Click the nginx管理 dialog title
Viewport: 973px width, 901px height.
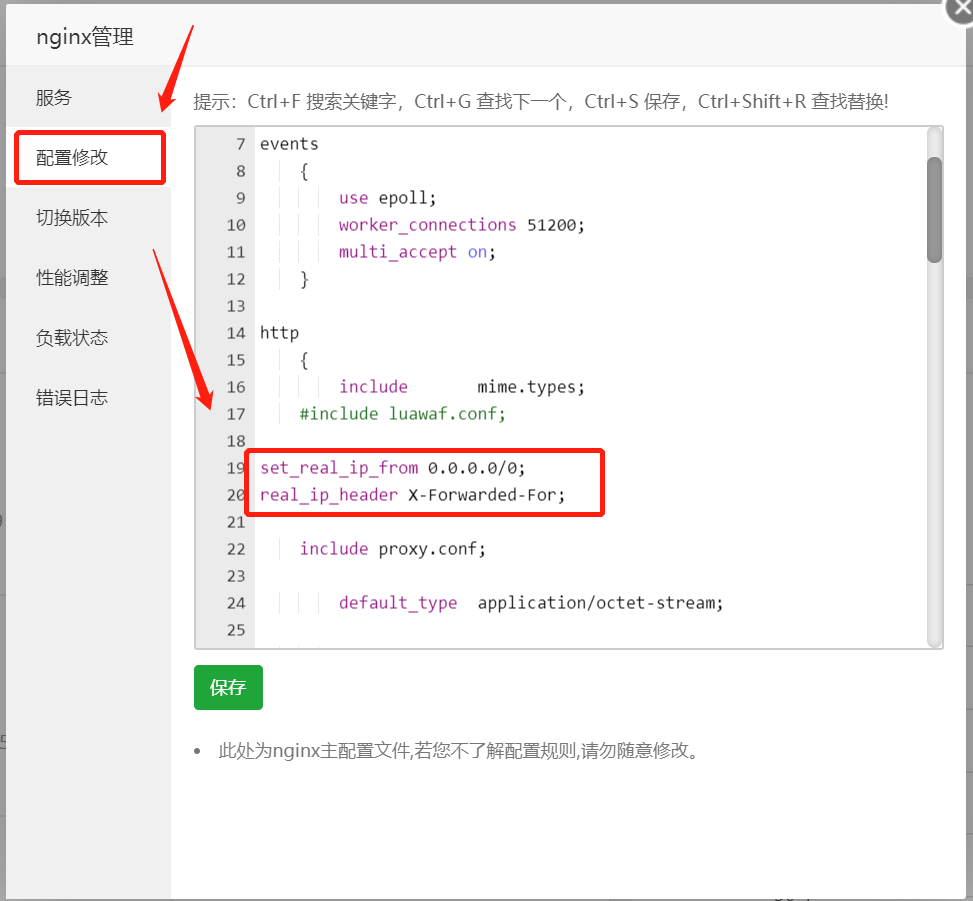coord(85,37)
